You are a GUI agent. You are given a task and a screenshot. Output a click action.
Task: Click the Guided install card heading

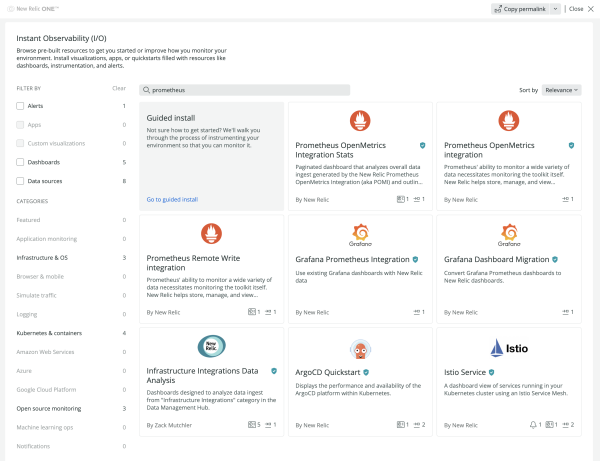click(171, 118)
